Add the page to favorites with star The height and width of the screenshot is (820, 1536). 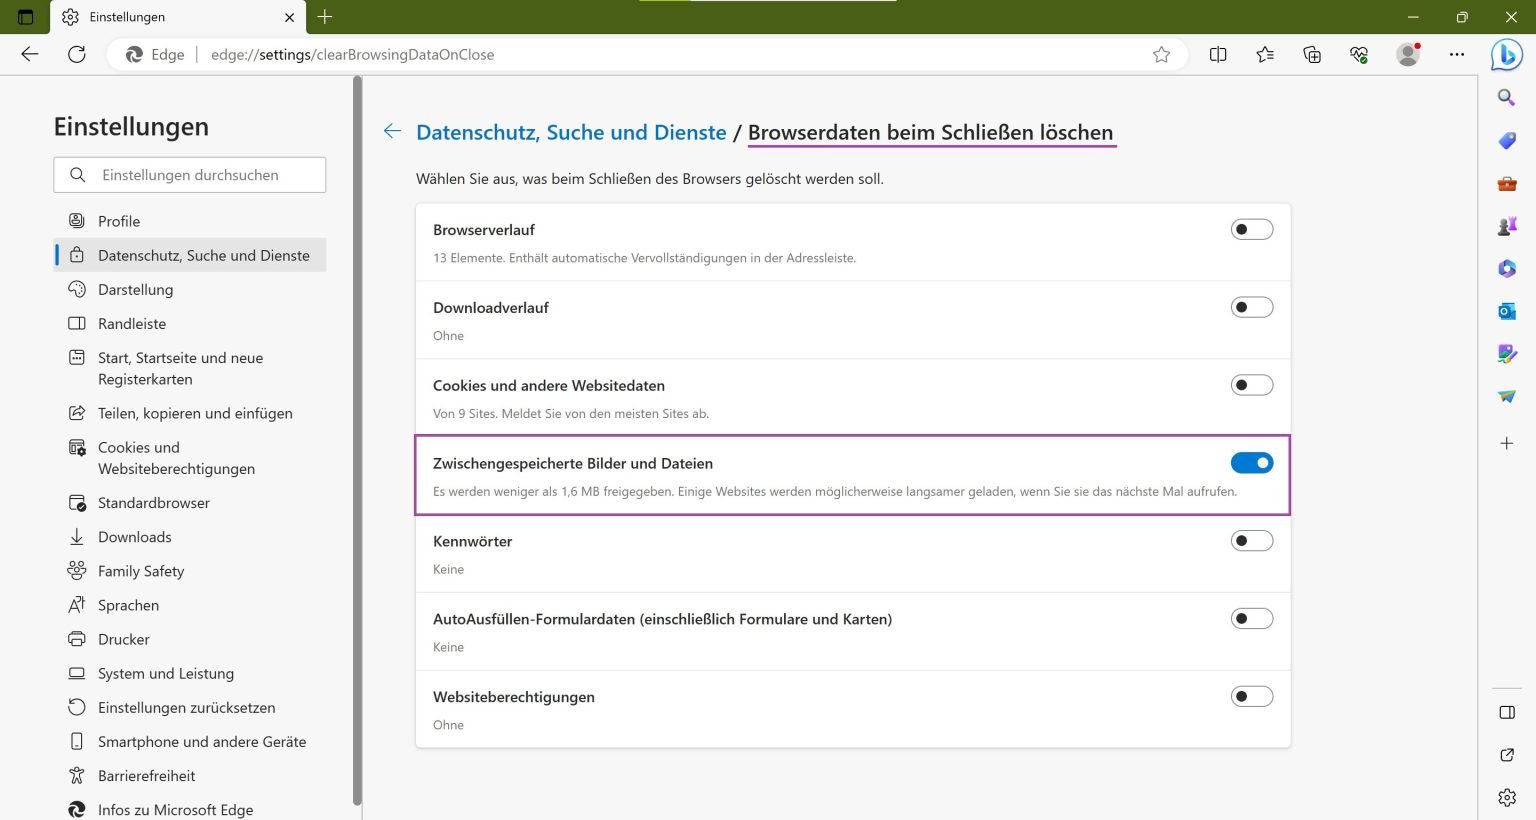point(1162,54)
